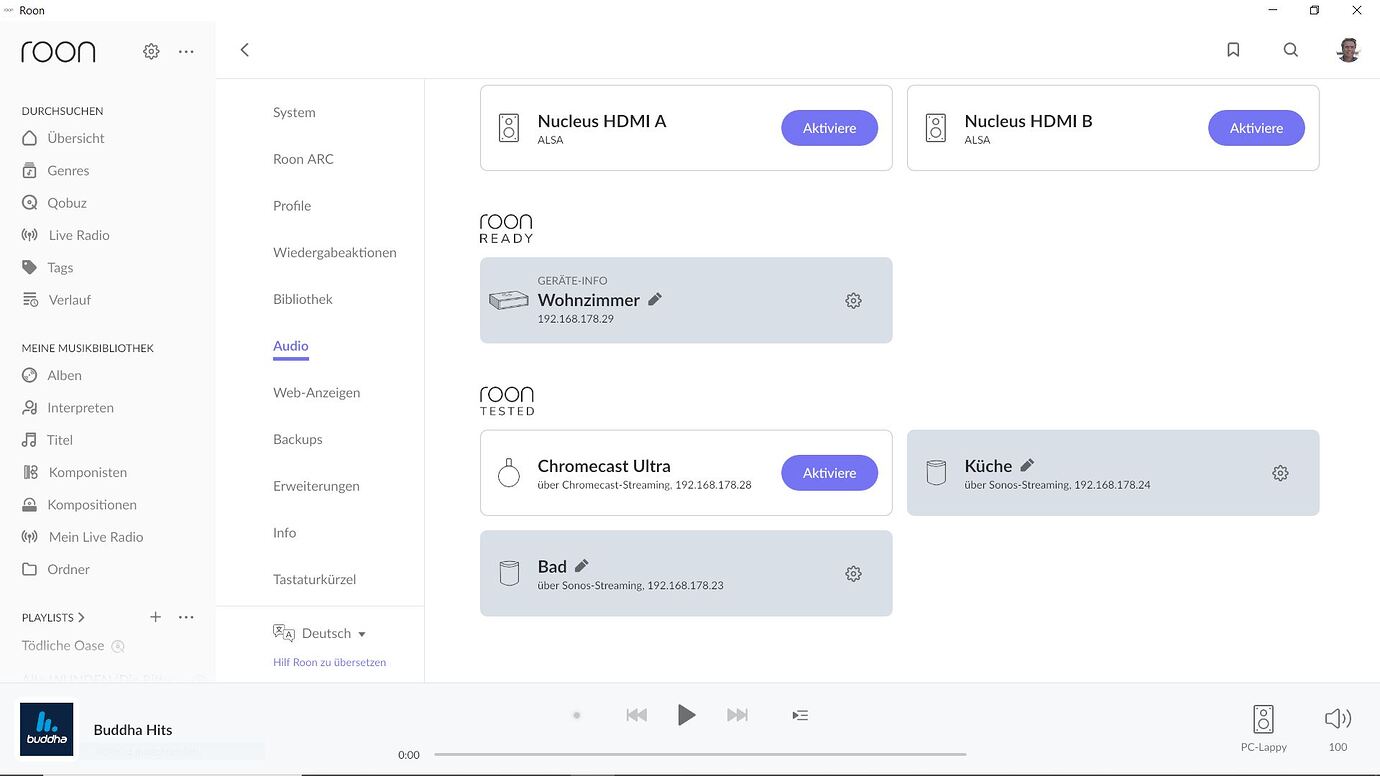The width and height of the screenshot is (1380, 776).
Task: Select the Audio settings tab
Action: (x=291, y=346)
